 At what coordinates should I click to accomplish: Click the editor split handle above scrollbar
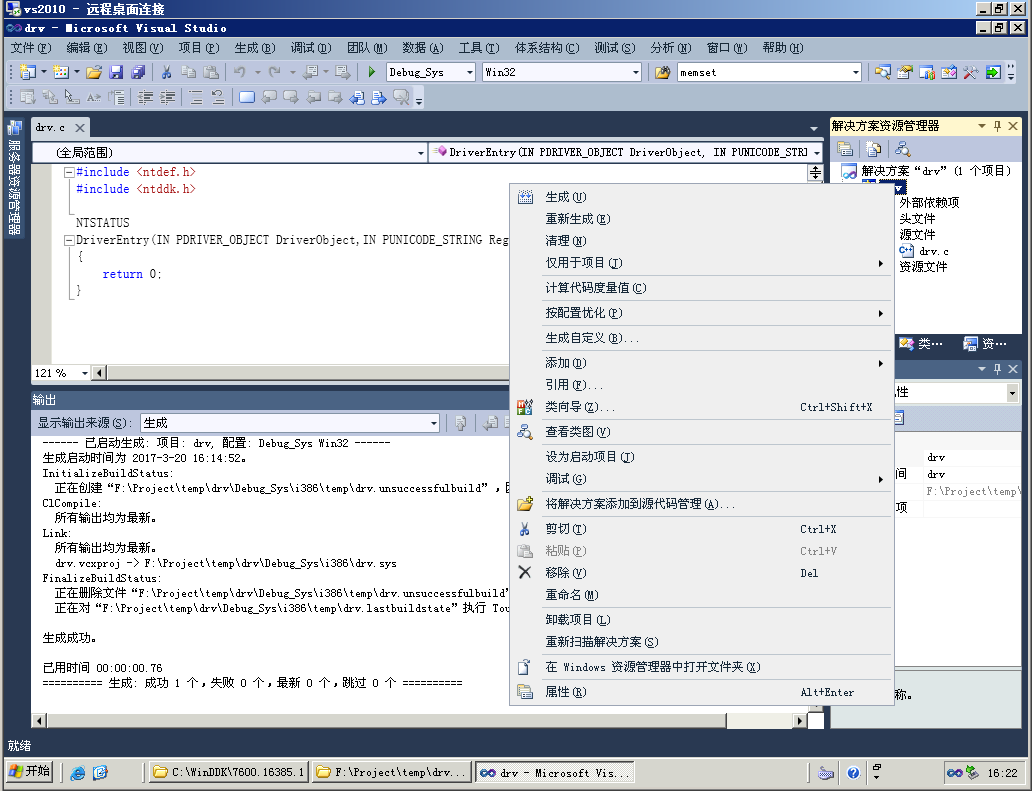[815, 173]
